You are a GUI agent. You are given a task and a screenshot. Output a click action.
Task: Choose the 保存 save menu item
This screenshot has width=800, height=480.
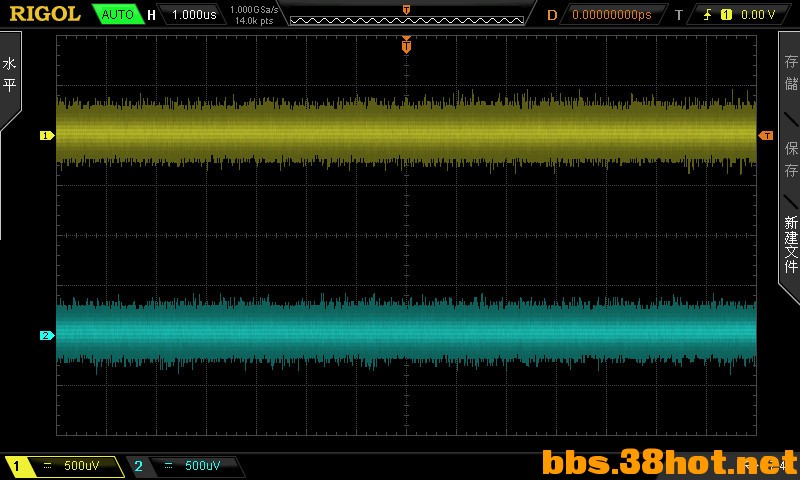pyautogui.click(x=791, y=159)
